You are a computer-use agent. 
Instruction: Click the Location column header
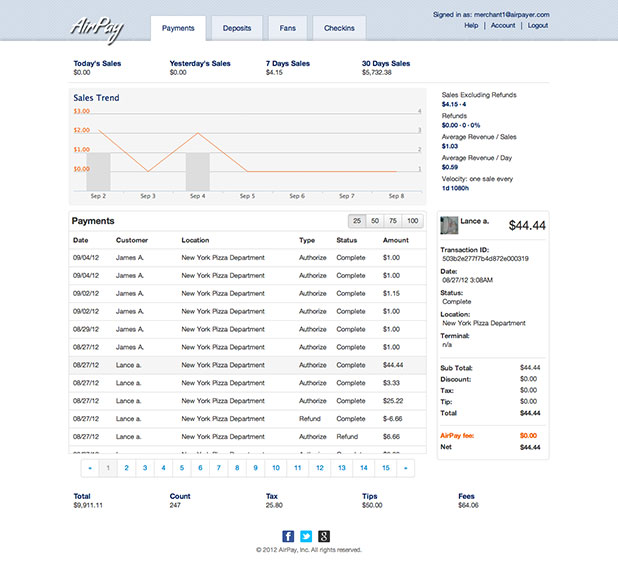[195, 240]
